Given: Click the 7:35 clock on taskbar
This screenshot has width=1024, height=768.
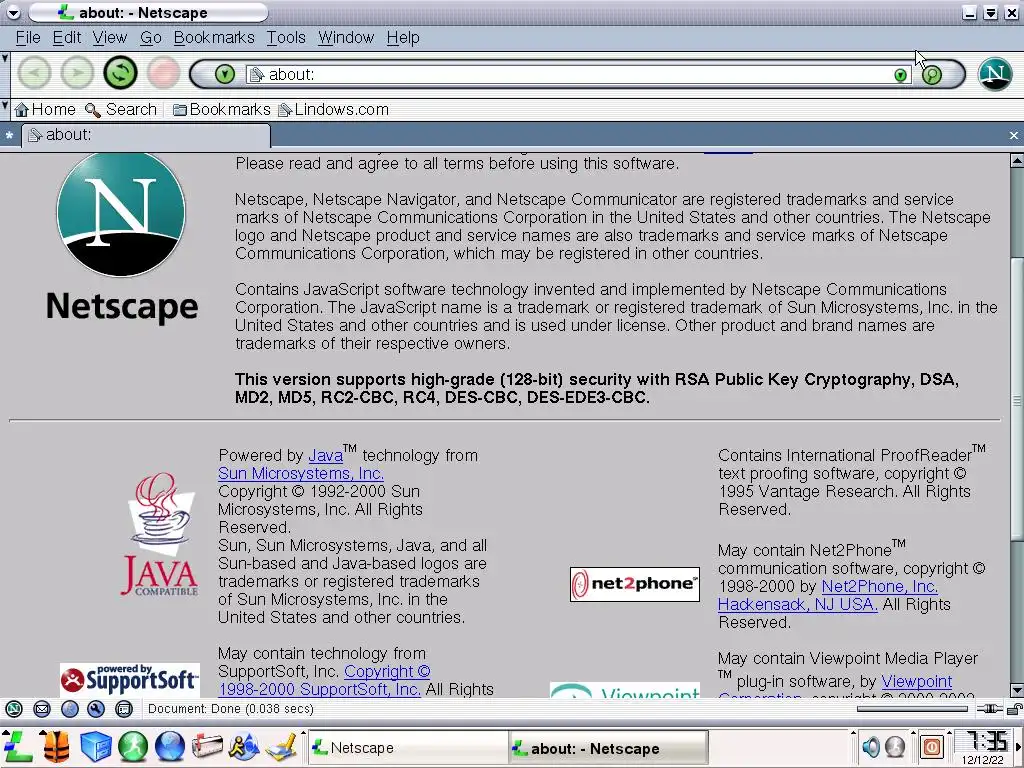Looking at the screenshot, I should coord(985,741).
